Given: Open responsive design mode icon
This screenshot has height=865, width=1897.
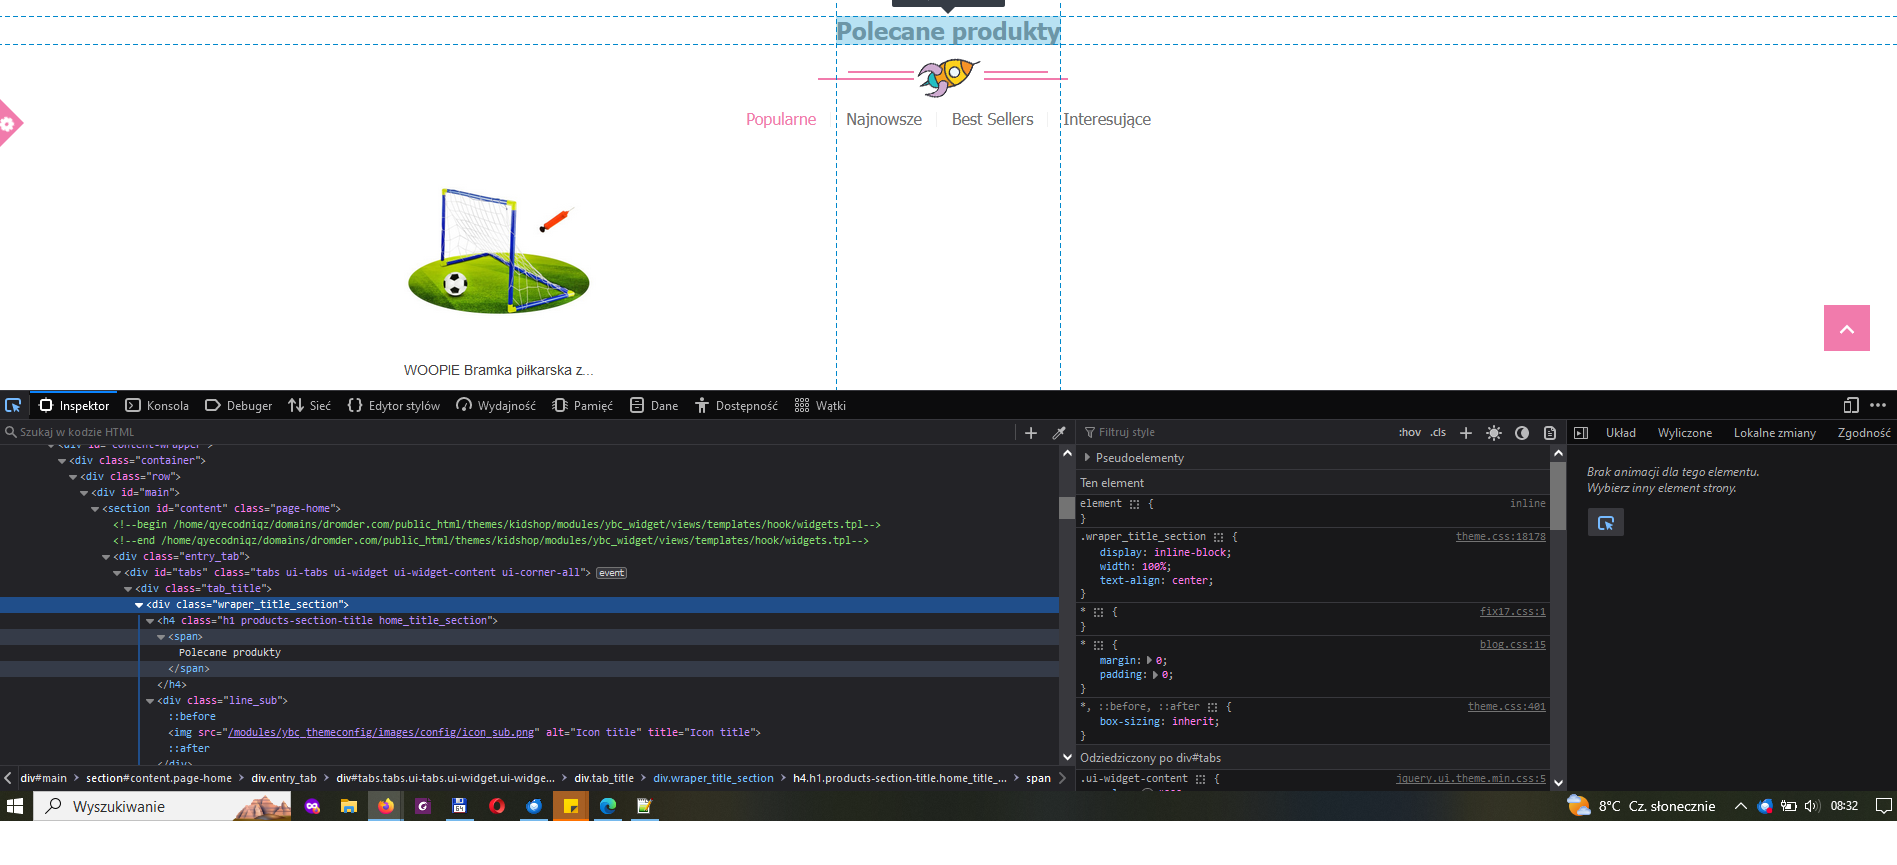Looking at the screenshot, I should 1851,405.
